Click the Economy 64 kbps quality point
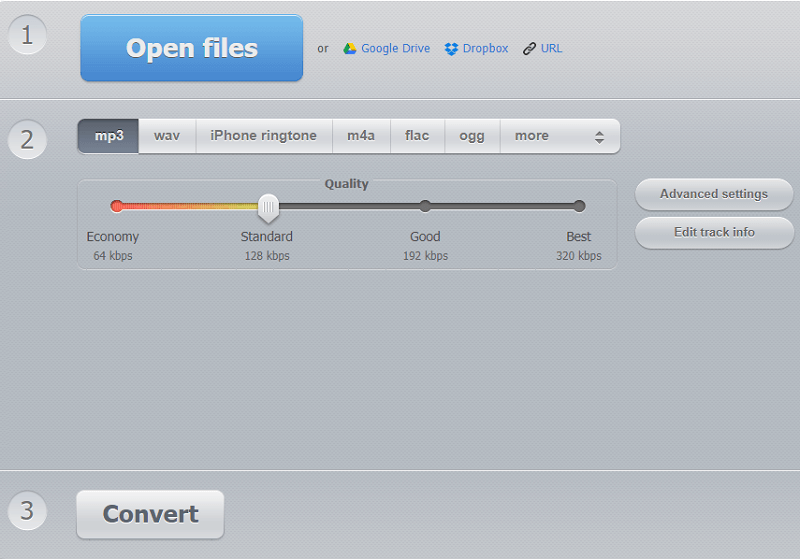Image resolution: width=800 pixels, height=559 pixels. [x=117, y=206]
